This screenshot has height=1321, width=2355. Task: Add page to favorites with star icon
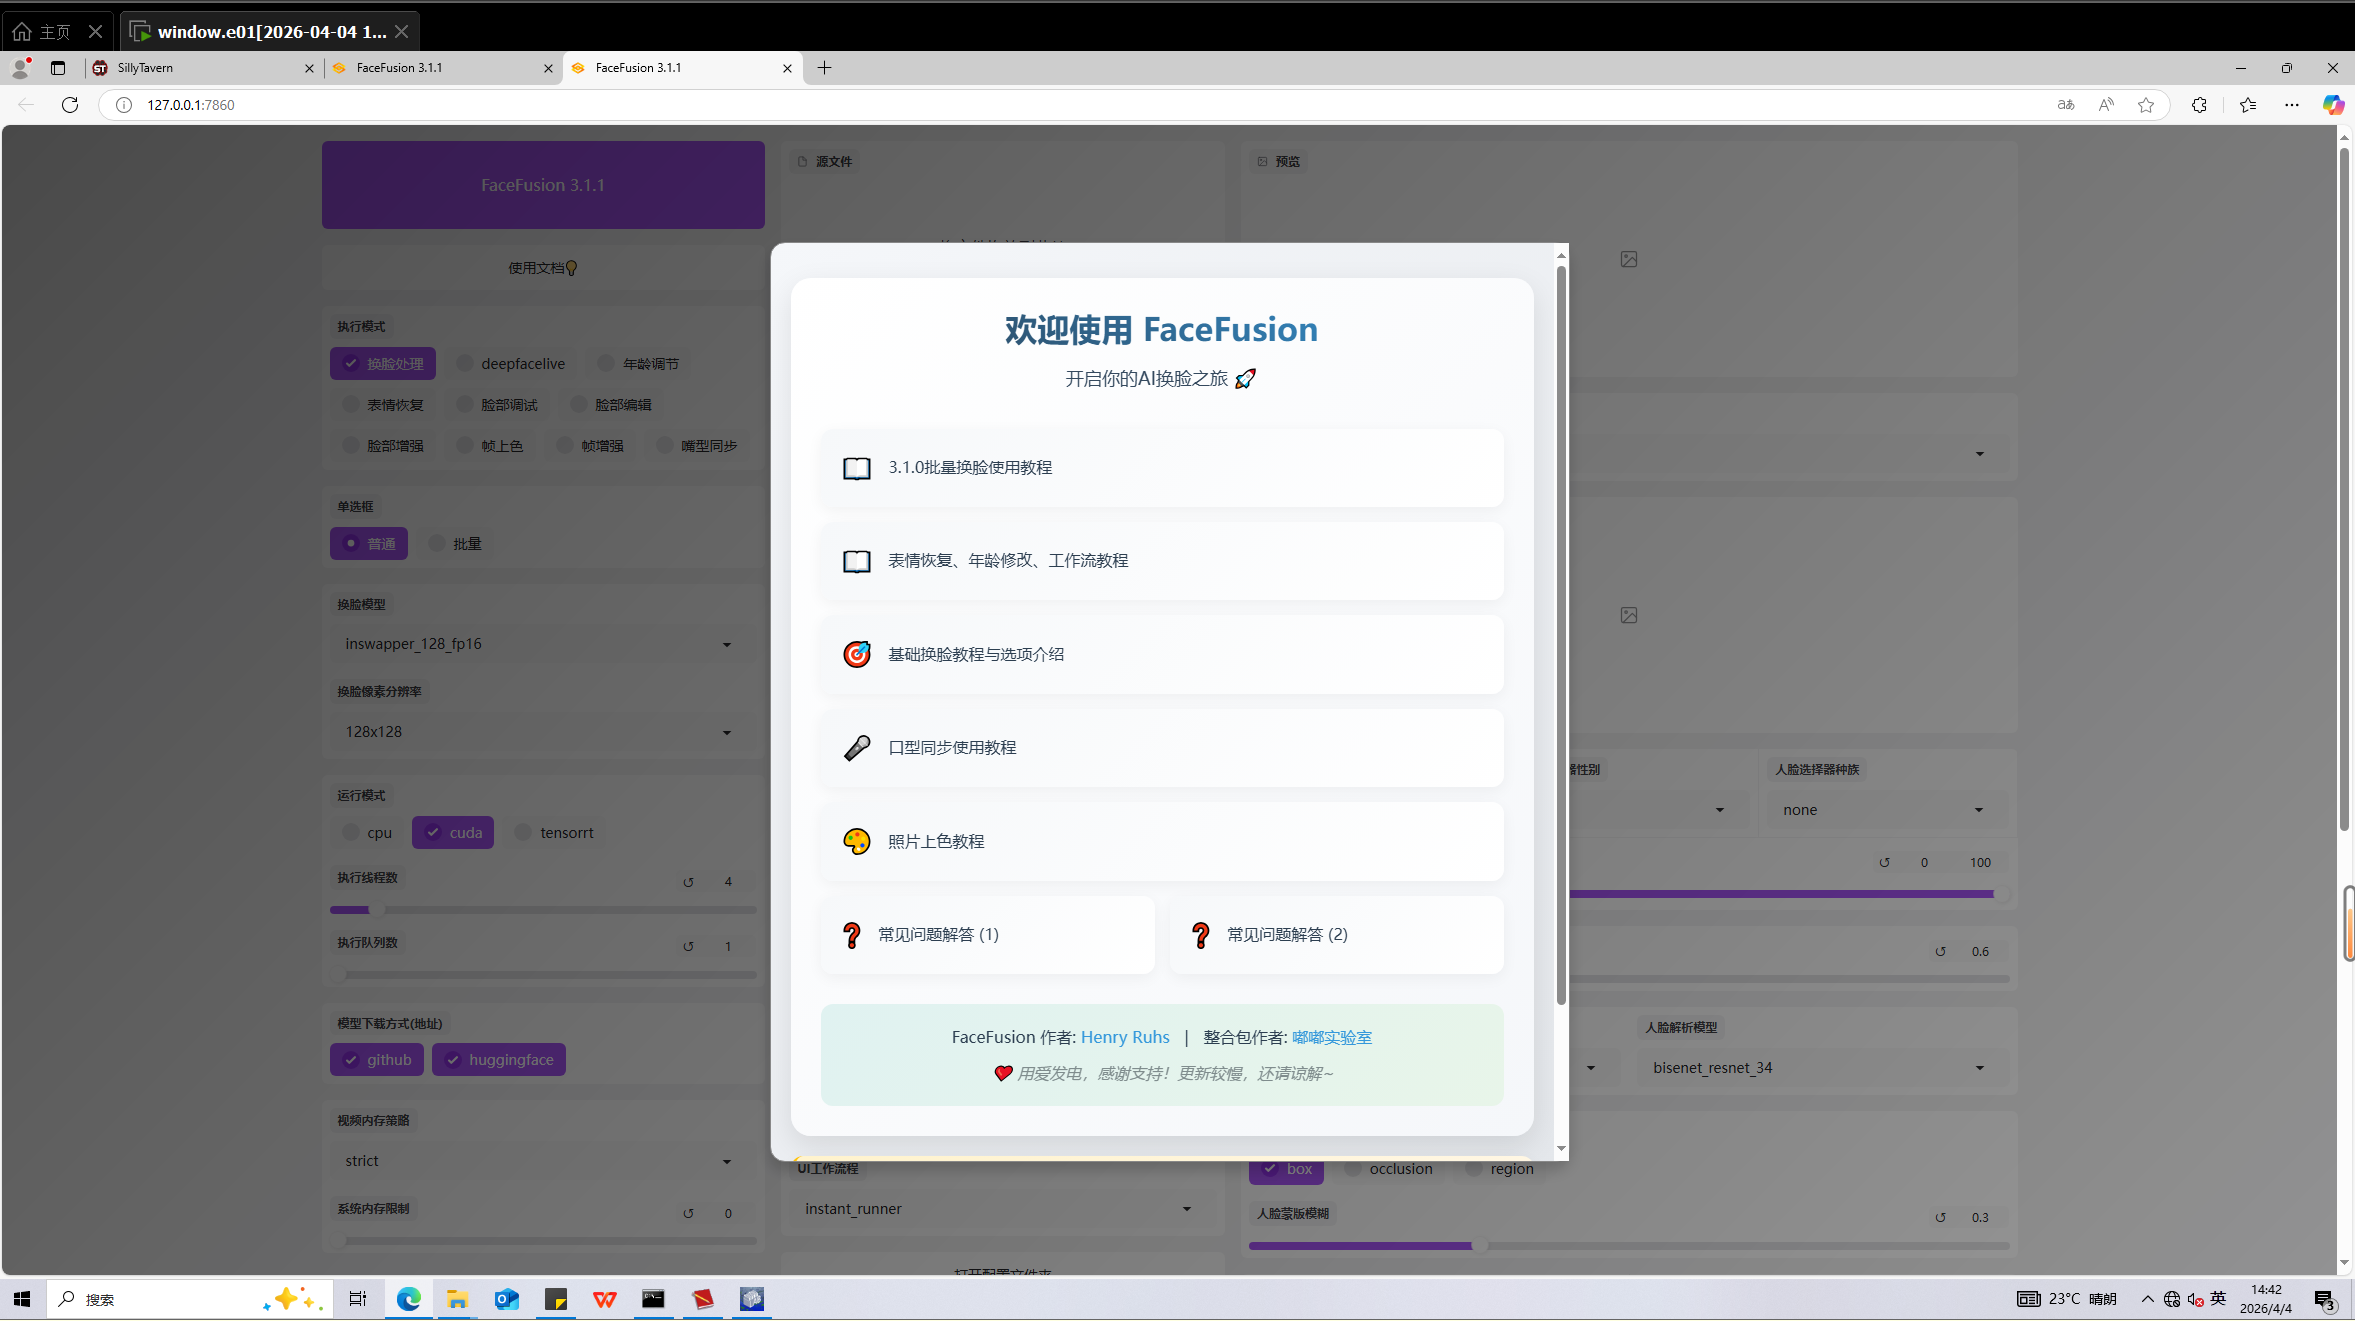[x=2146, y=105]
